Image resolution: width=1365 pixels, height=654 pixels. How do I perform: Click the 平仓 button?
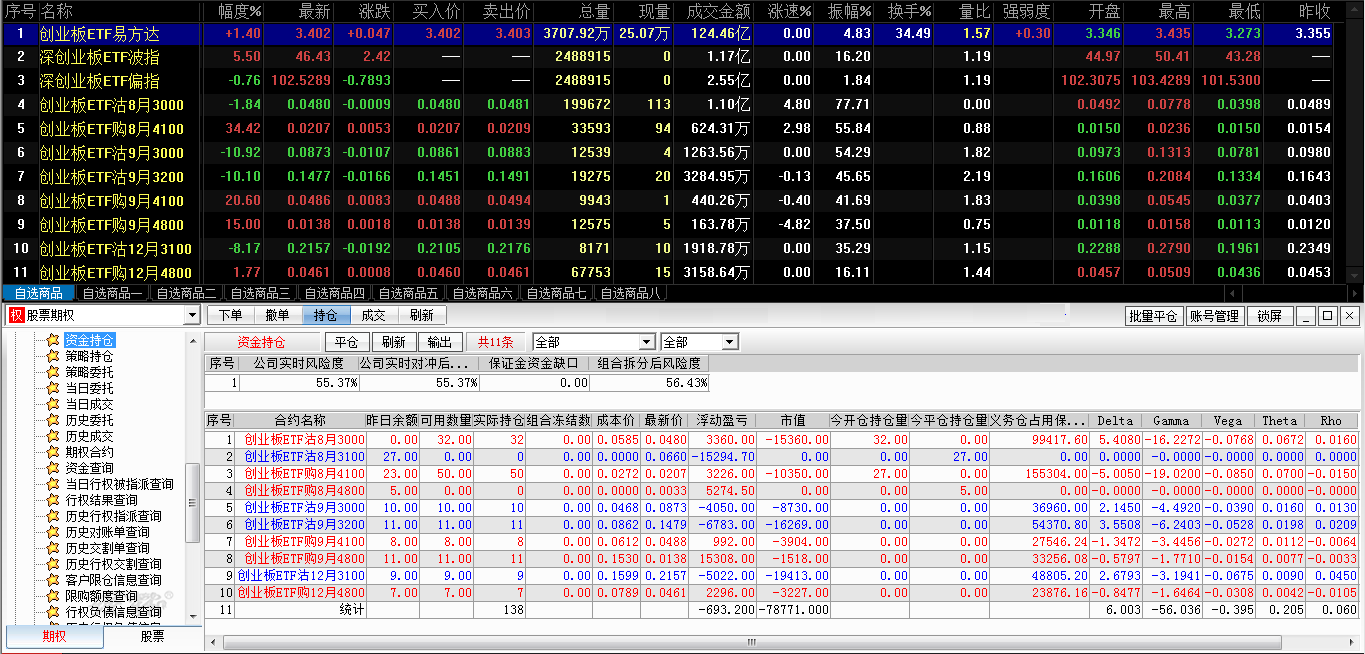(x=346, y=342)
